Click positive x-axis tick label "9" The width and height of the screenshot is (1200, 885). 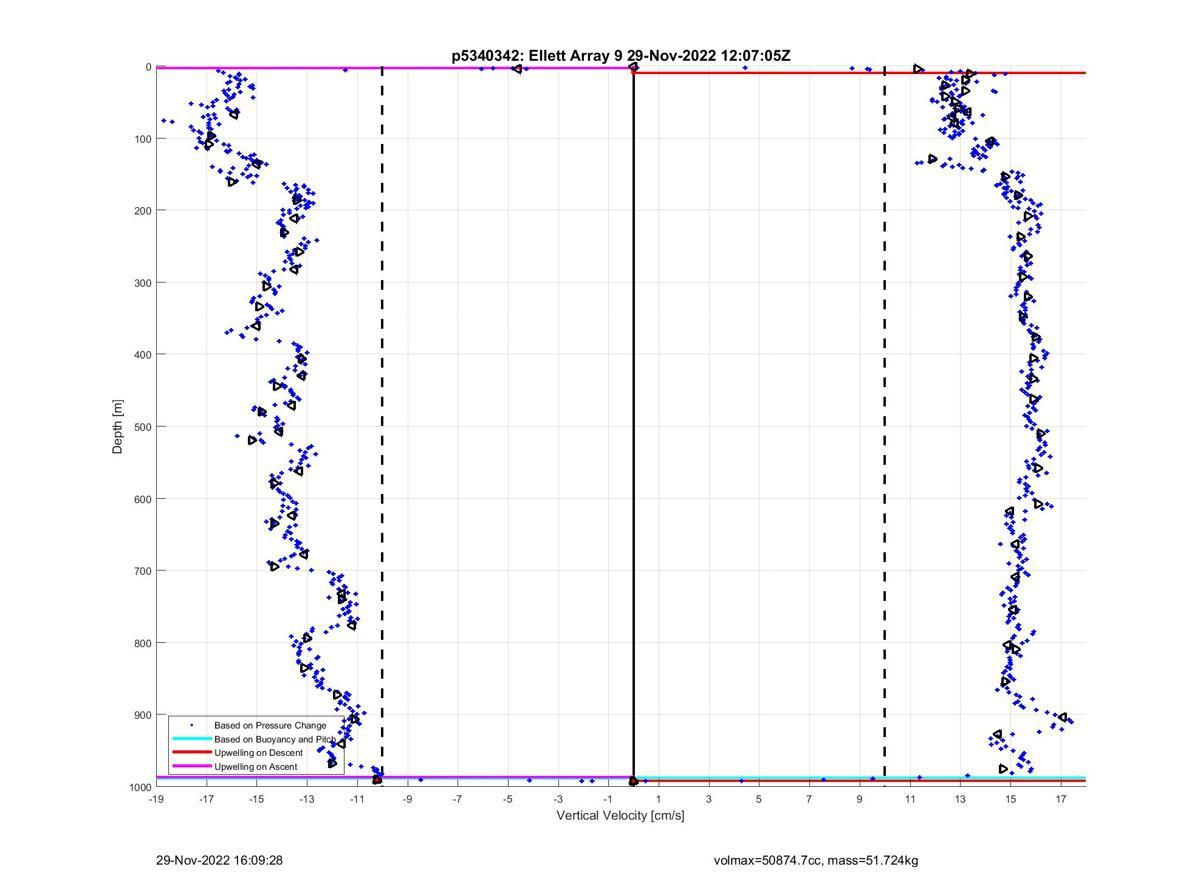(x=860, y=799)
